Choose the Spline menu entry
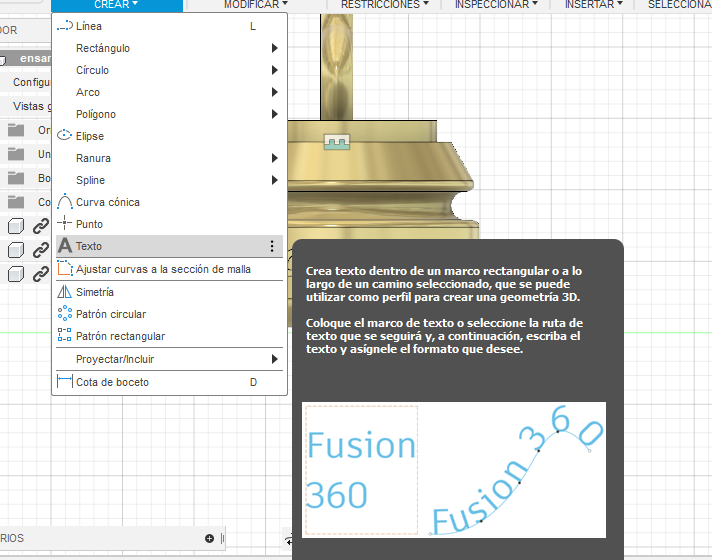 pyautogui.click(x=169, y=180)
